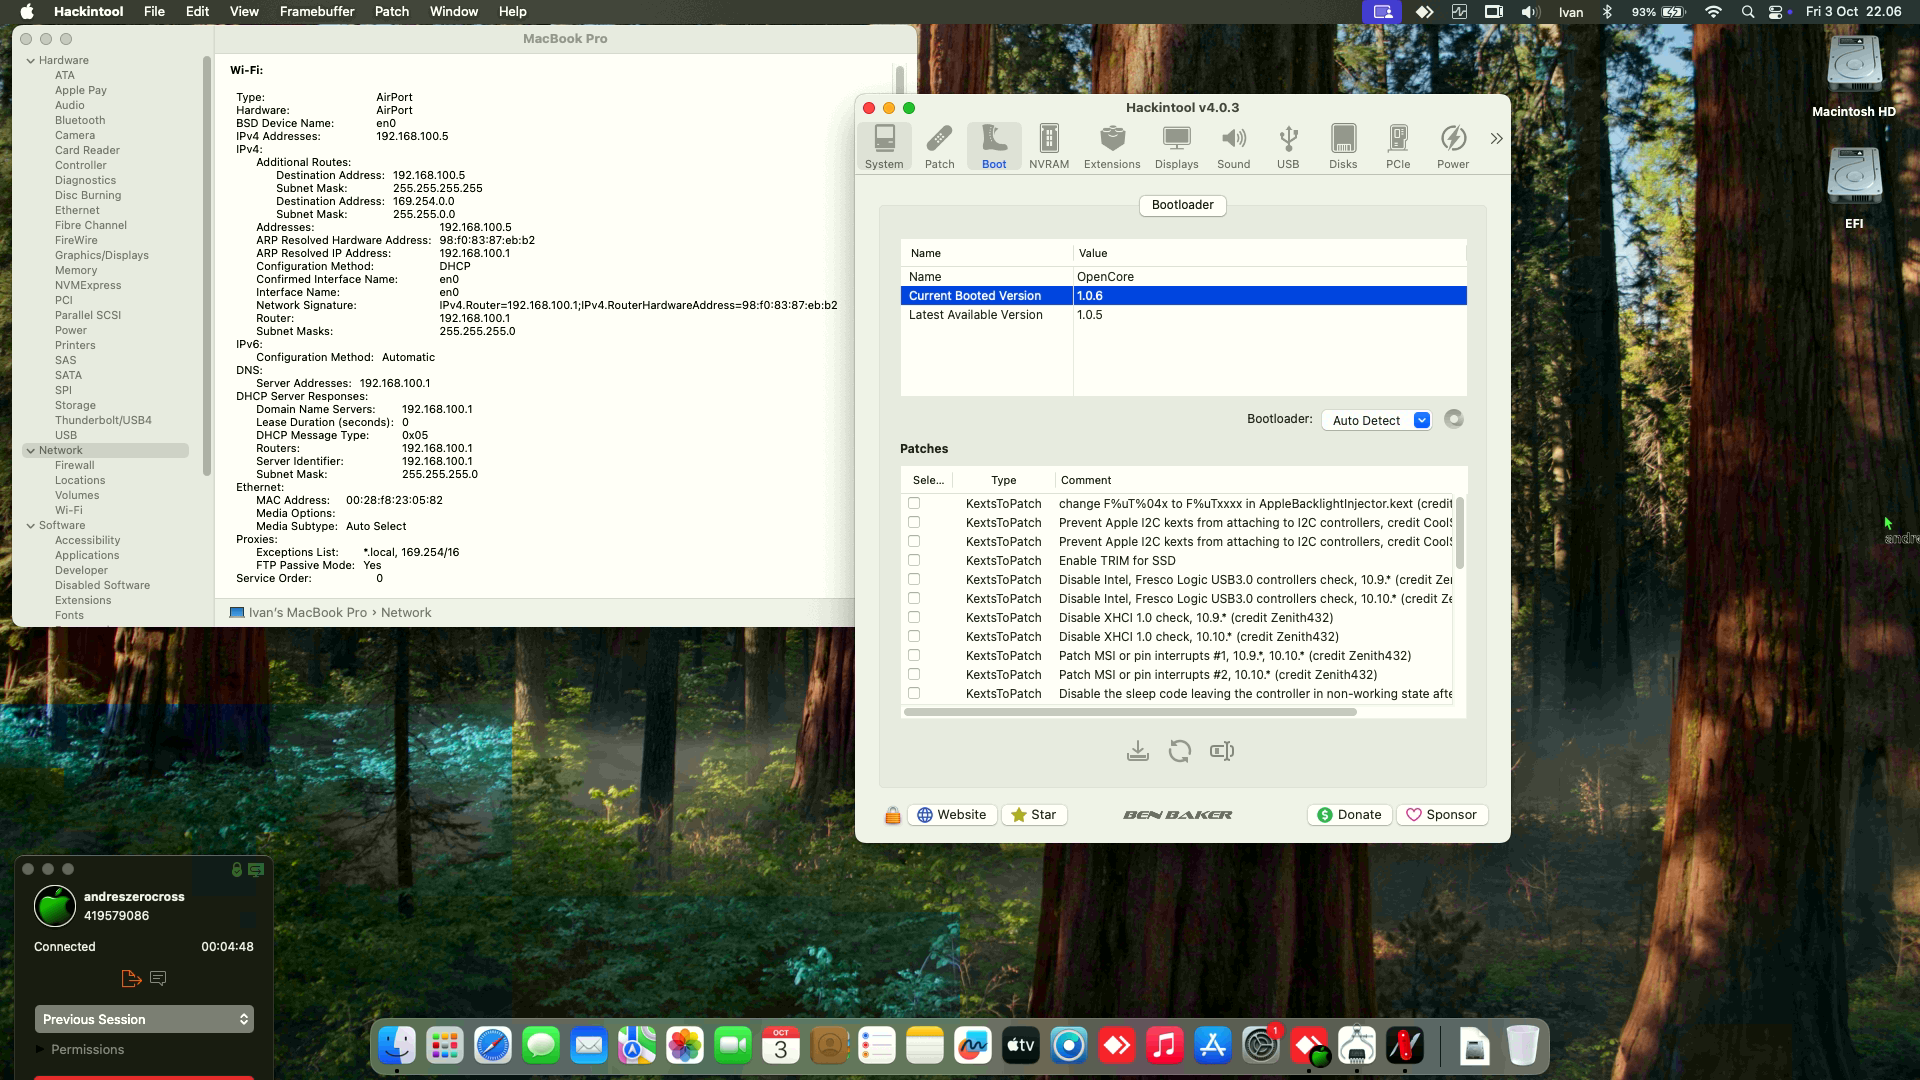This screenshot has height=1080, width=1920.
Task: Open the Help menu
Action: coord(512,12)
